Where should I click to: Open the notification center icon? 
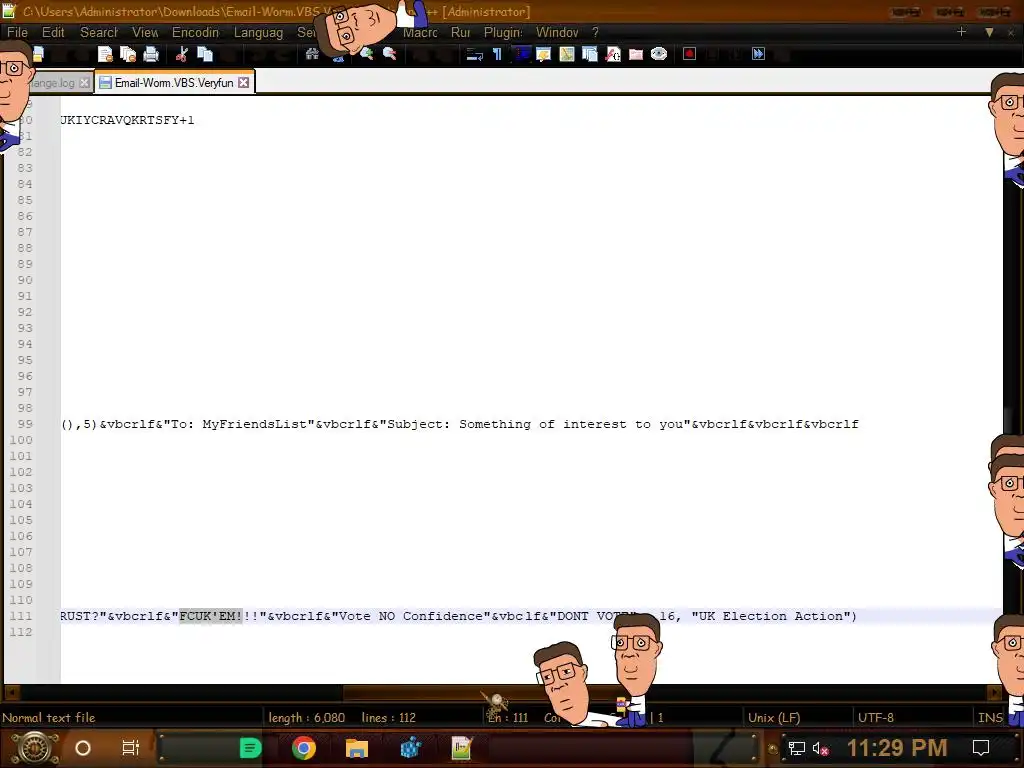[x=981, y=748]
